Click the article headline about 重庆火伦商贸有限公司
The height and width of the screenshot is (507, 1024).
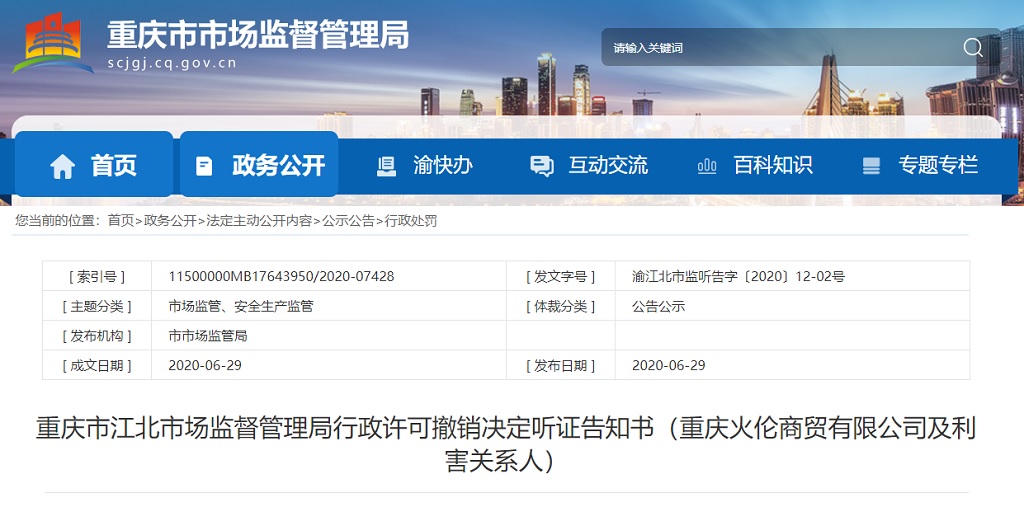506,446
